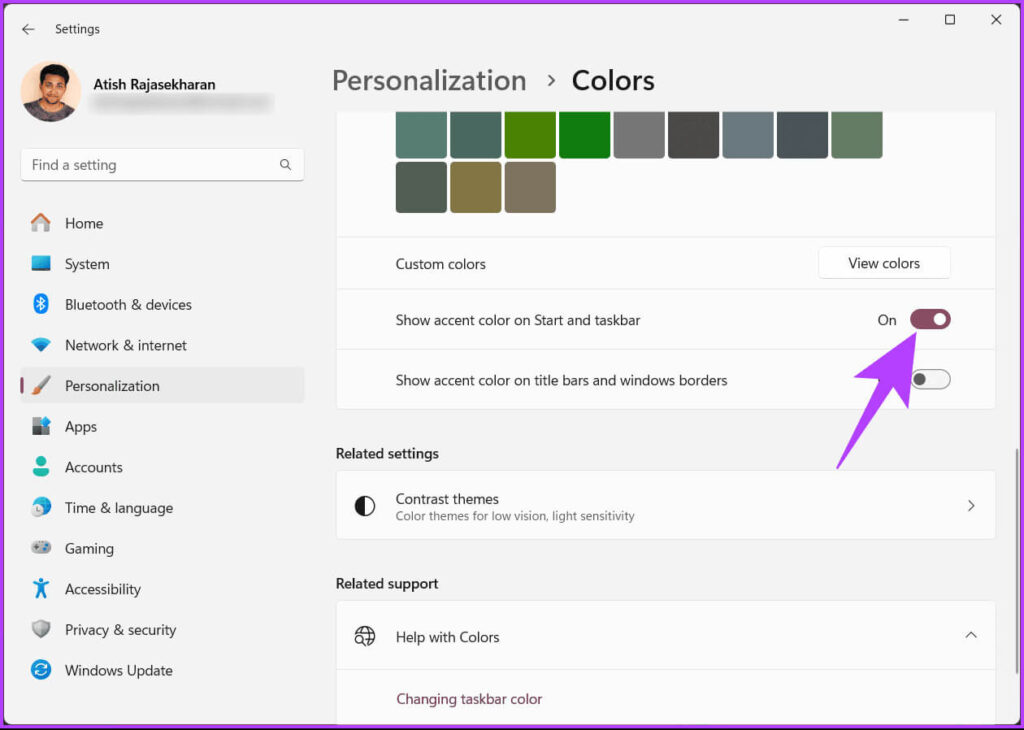
Task: Select Time & language in sidebar
Action: [118, 508]
